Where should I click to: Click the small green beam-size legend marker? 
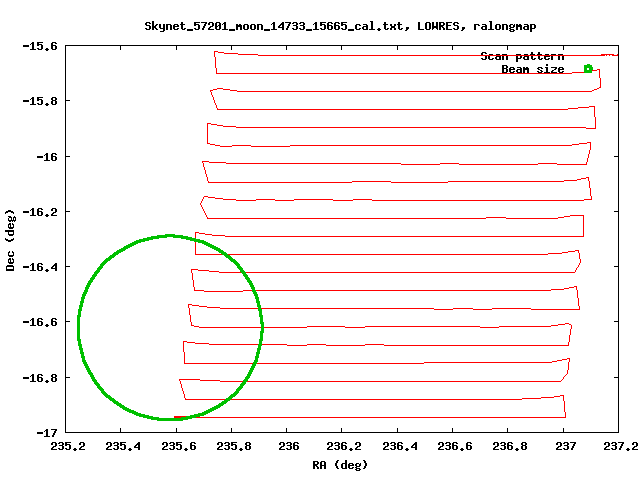coord(588,69)
